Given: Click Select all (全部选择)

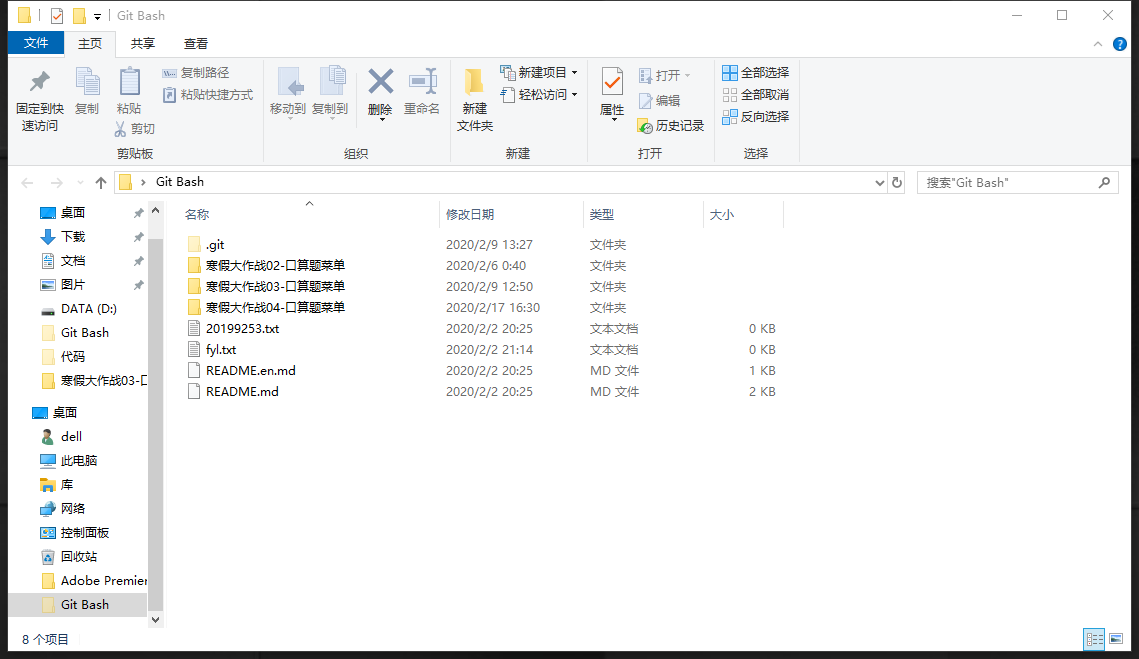Looking at the screenshot, I should click(x=755, y=73).
